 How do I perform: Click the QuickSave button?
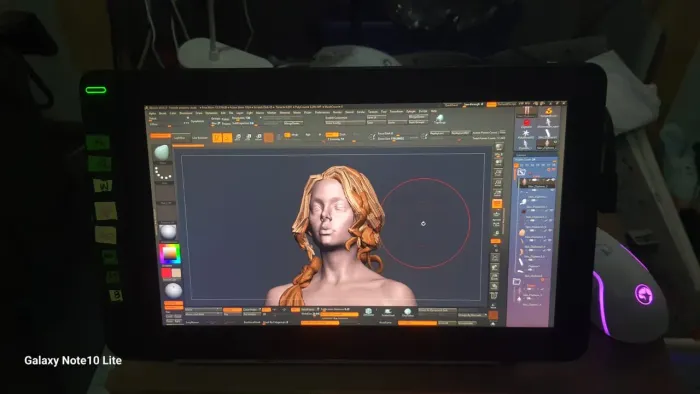[451, 104]
